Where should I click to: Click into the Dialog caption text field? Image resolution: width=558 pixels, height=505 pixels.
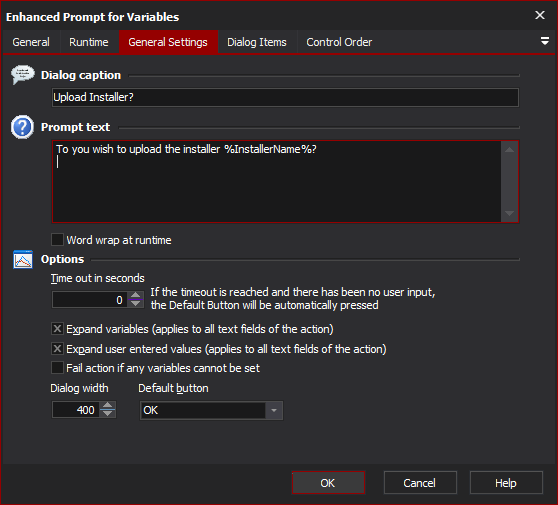(285, 97)
